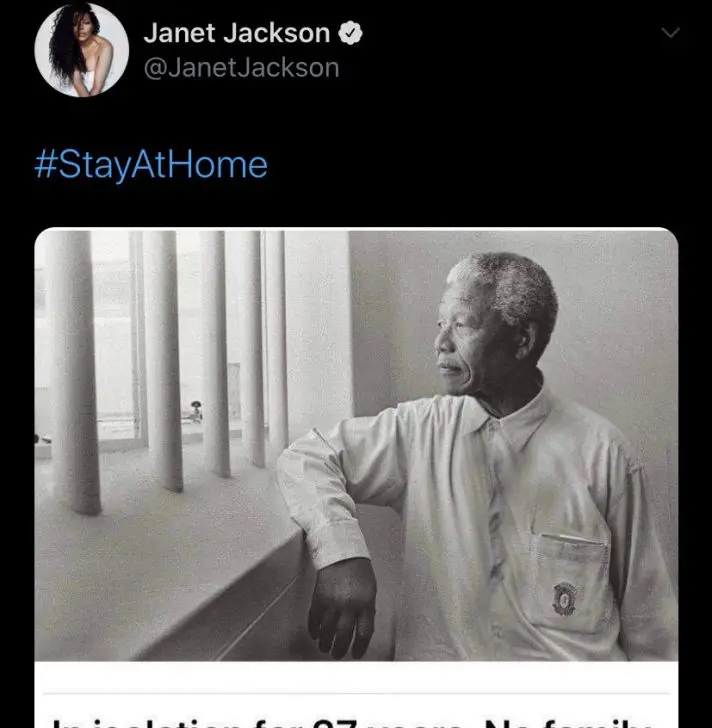Click the man's shirt collar in photo

[x=513, y=418]
